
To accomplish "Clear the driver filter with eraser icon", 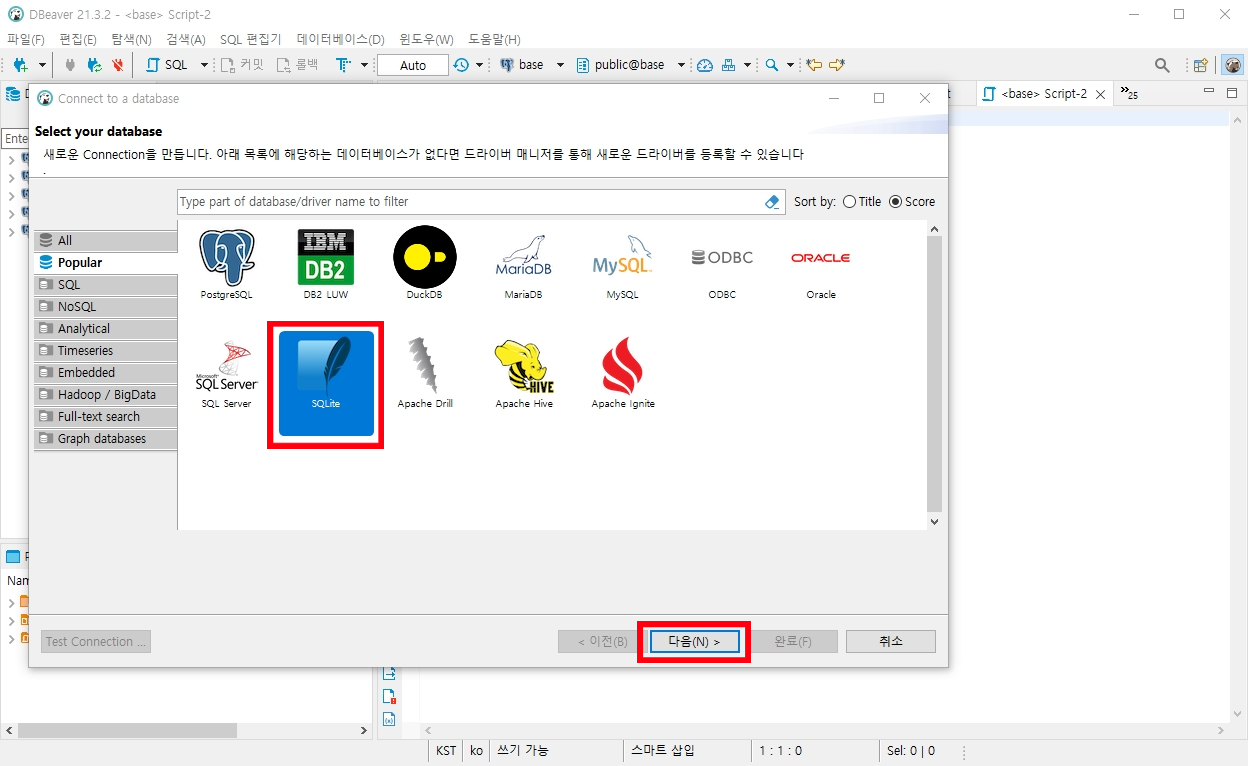I will 771,202.
